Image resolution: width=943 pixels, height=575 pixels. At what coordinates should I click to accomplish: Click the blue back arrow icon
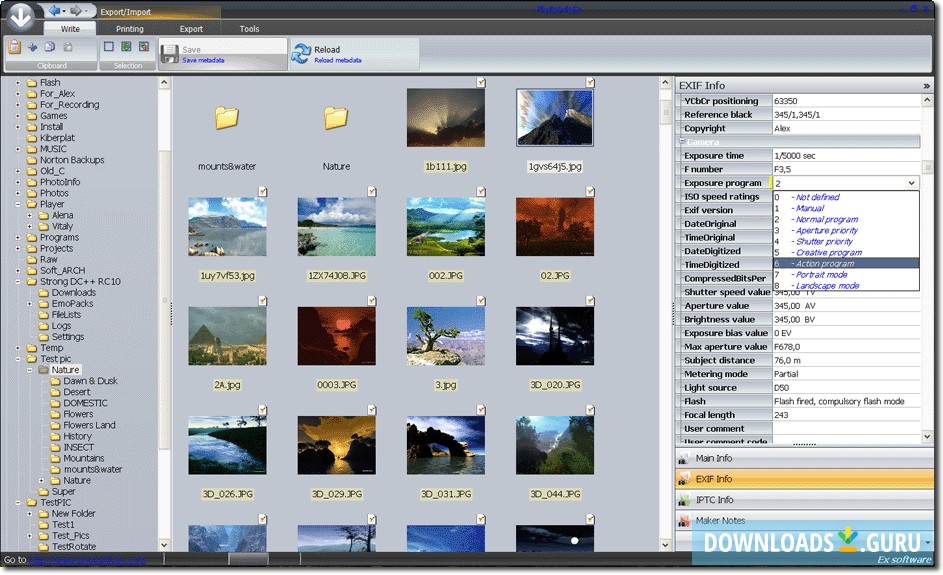tap(54, 12)
